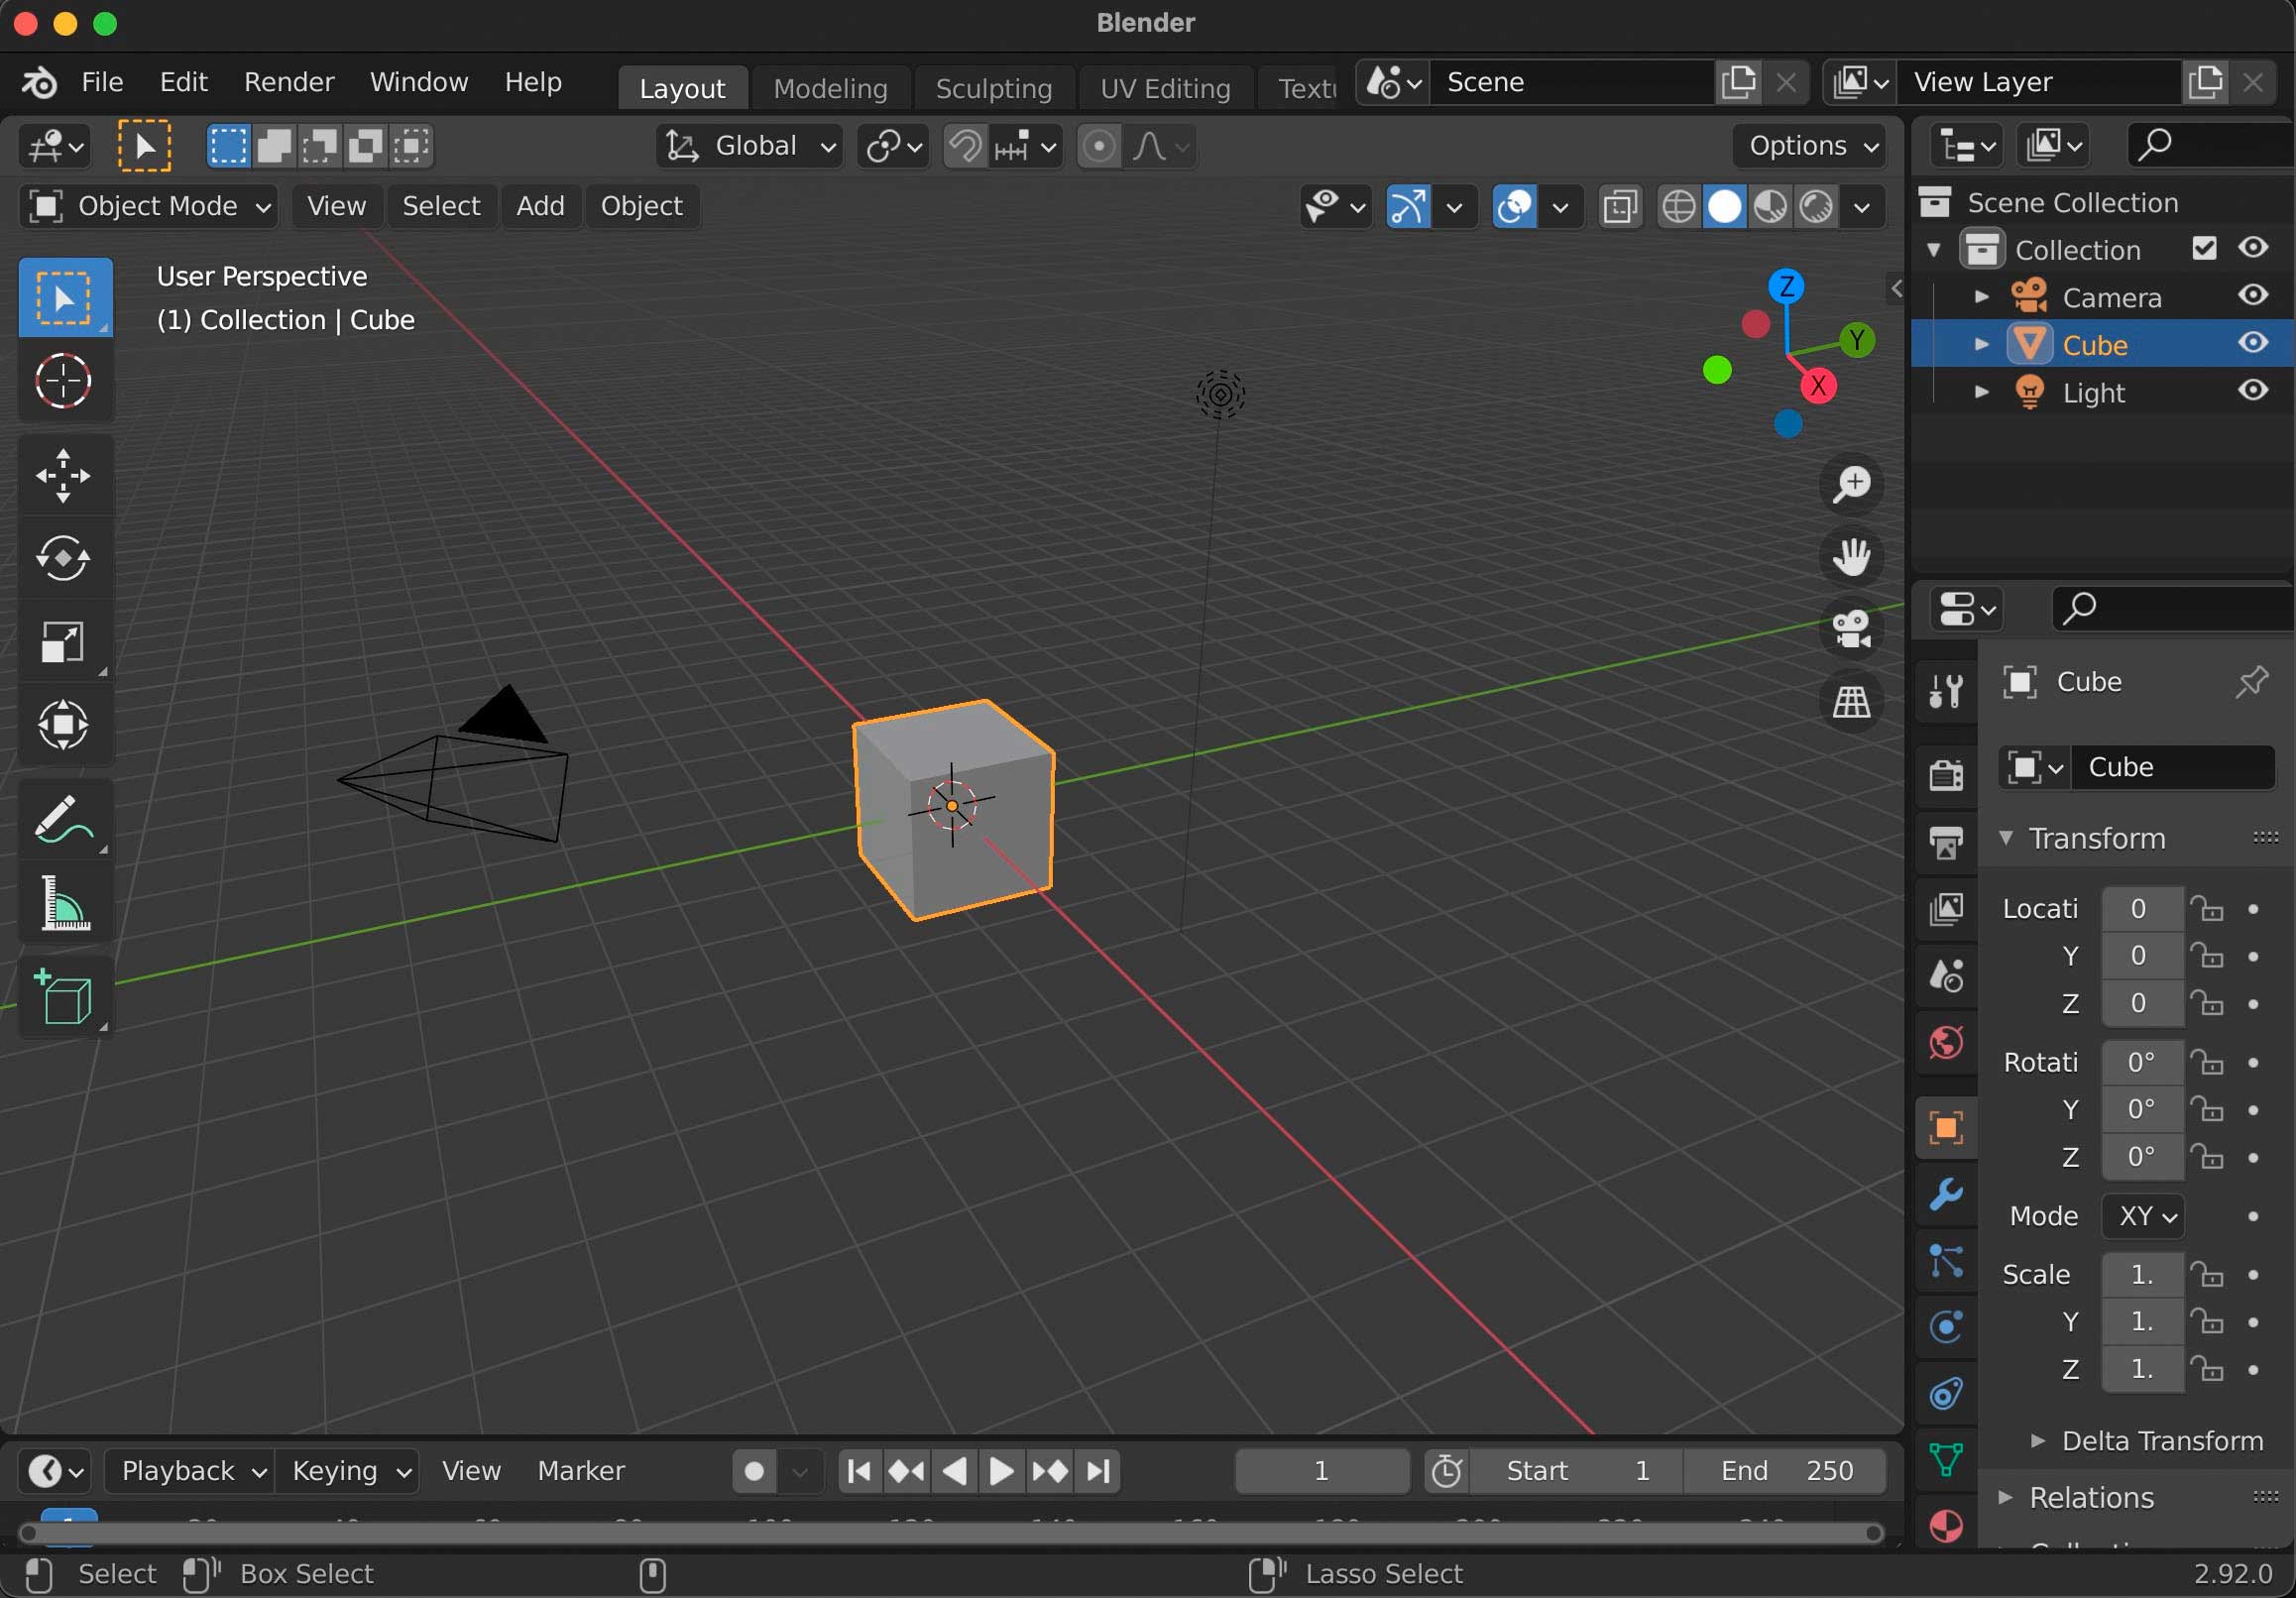This screenshot has width=2296, height=1598.
Task: Open the Object Mode dropdown
Action: [x=149, y=206]
